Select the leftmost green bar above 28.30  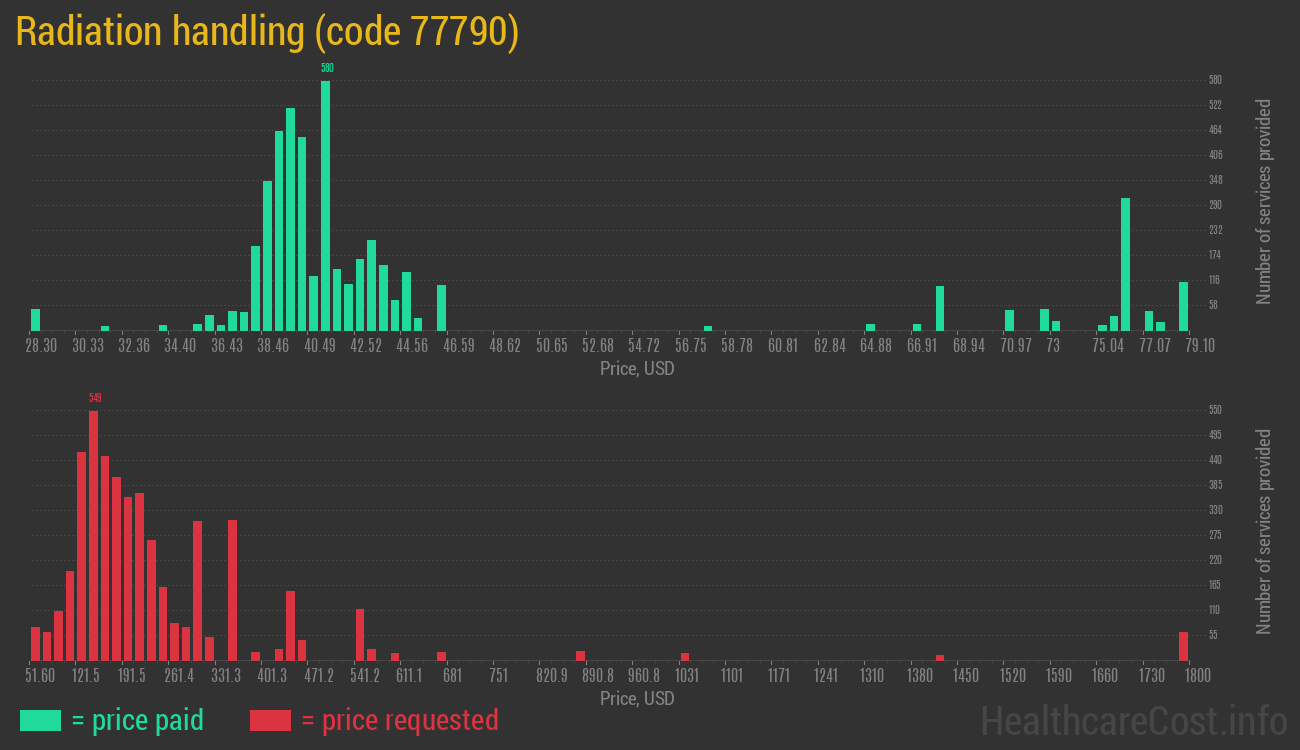coord(36,320)
